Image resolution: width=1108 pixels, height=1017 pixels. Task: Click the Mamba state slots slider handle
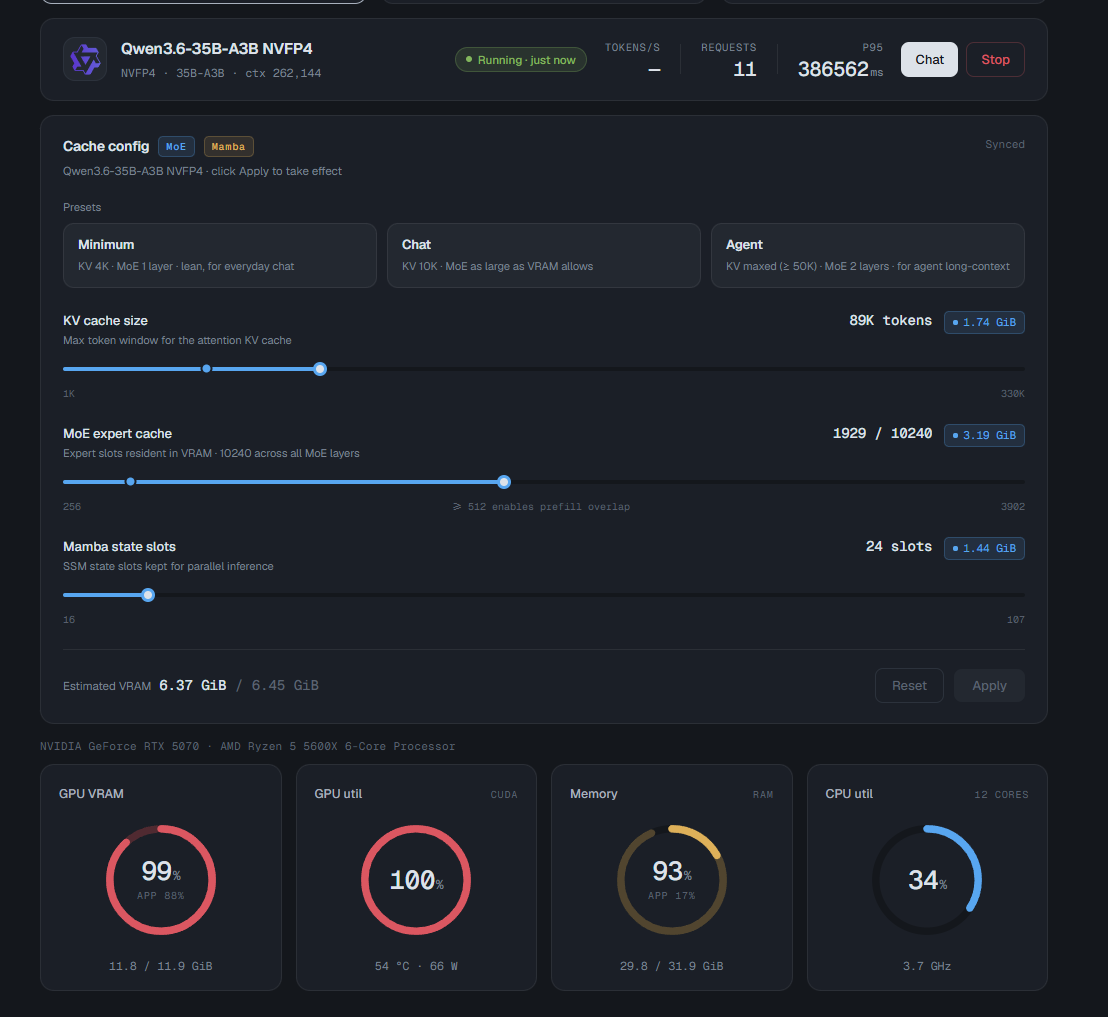coord(148,595)
